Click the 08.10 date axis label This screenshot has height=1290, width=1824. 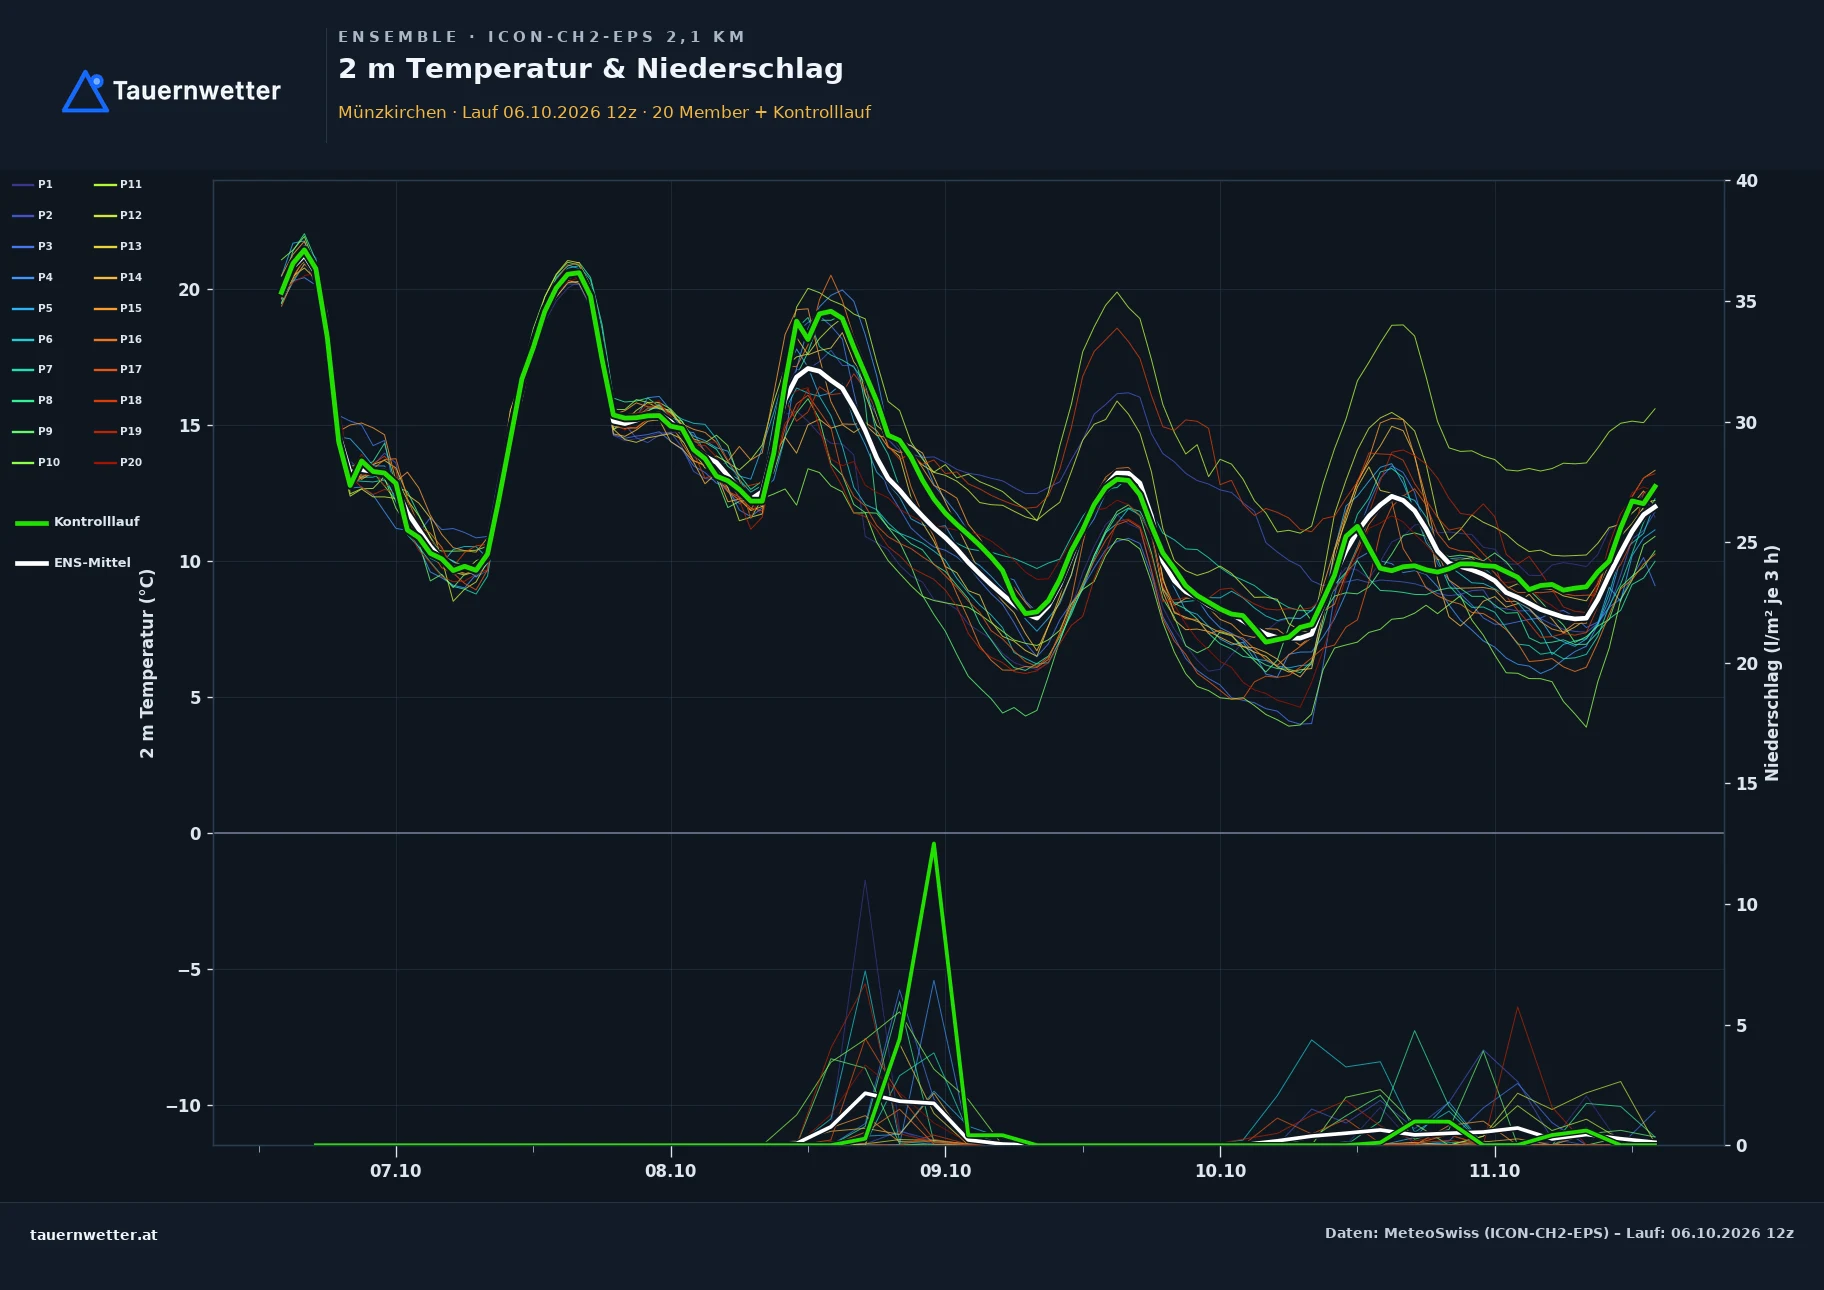[670, 1171]
